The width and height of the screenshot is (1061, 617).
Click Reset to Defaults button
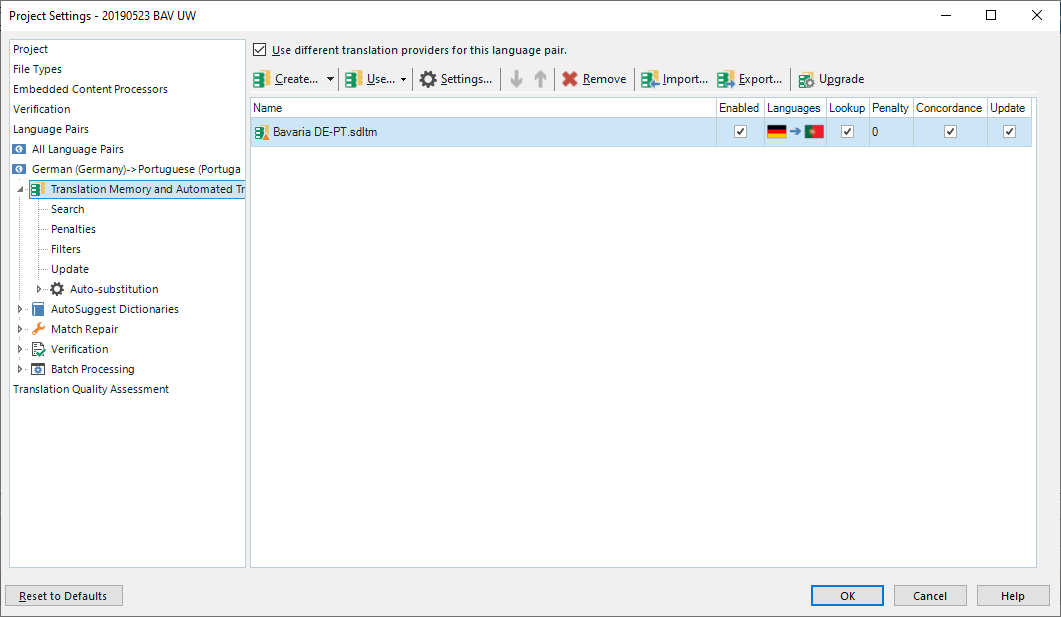pyautogui.click(x=64, y=596)
